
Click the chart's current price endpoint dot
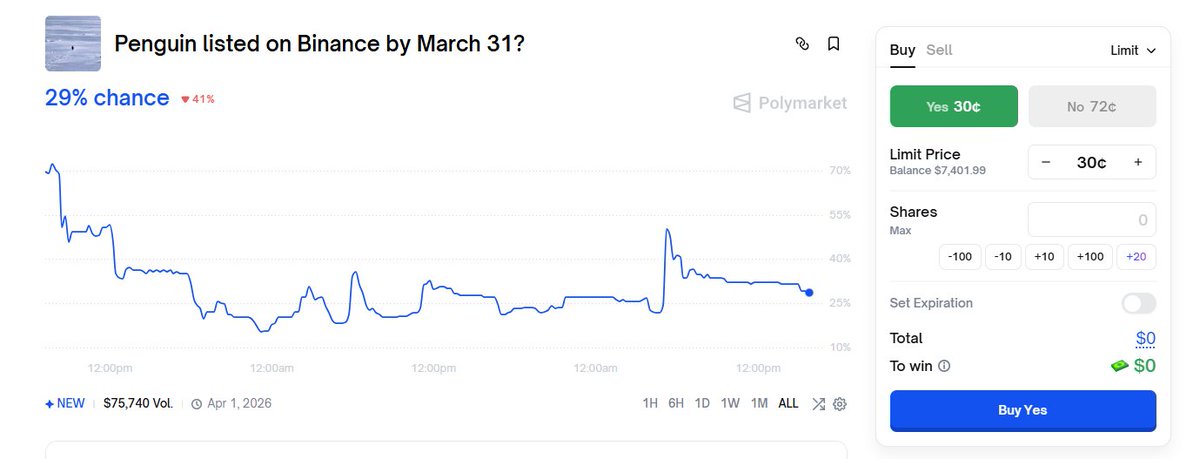(x=809, y=293)
